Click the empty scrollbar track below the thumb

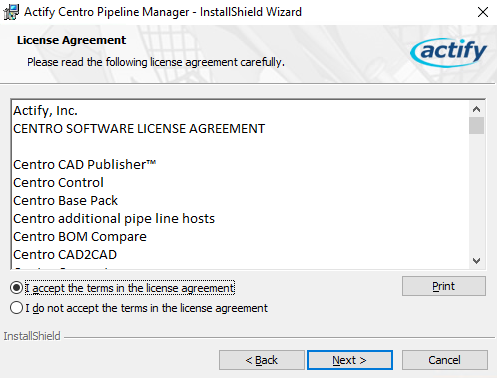[x=476, y=193]
